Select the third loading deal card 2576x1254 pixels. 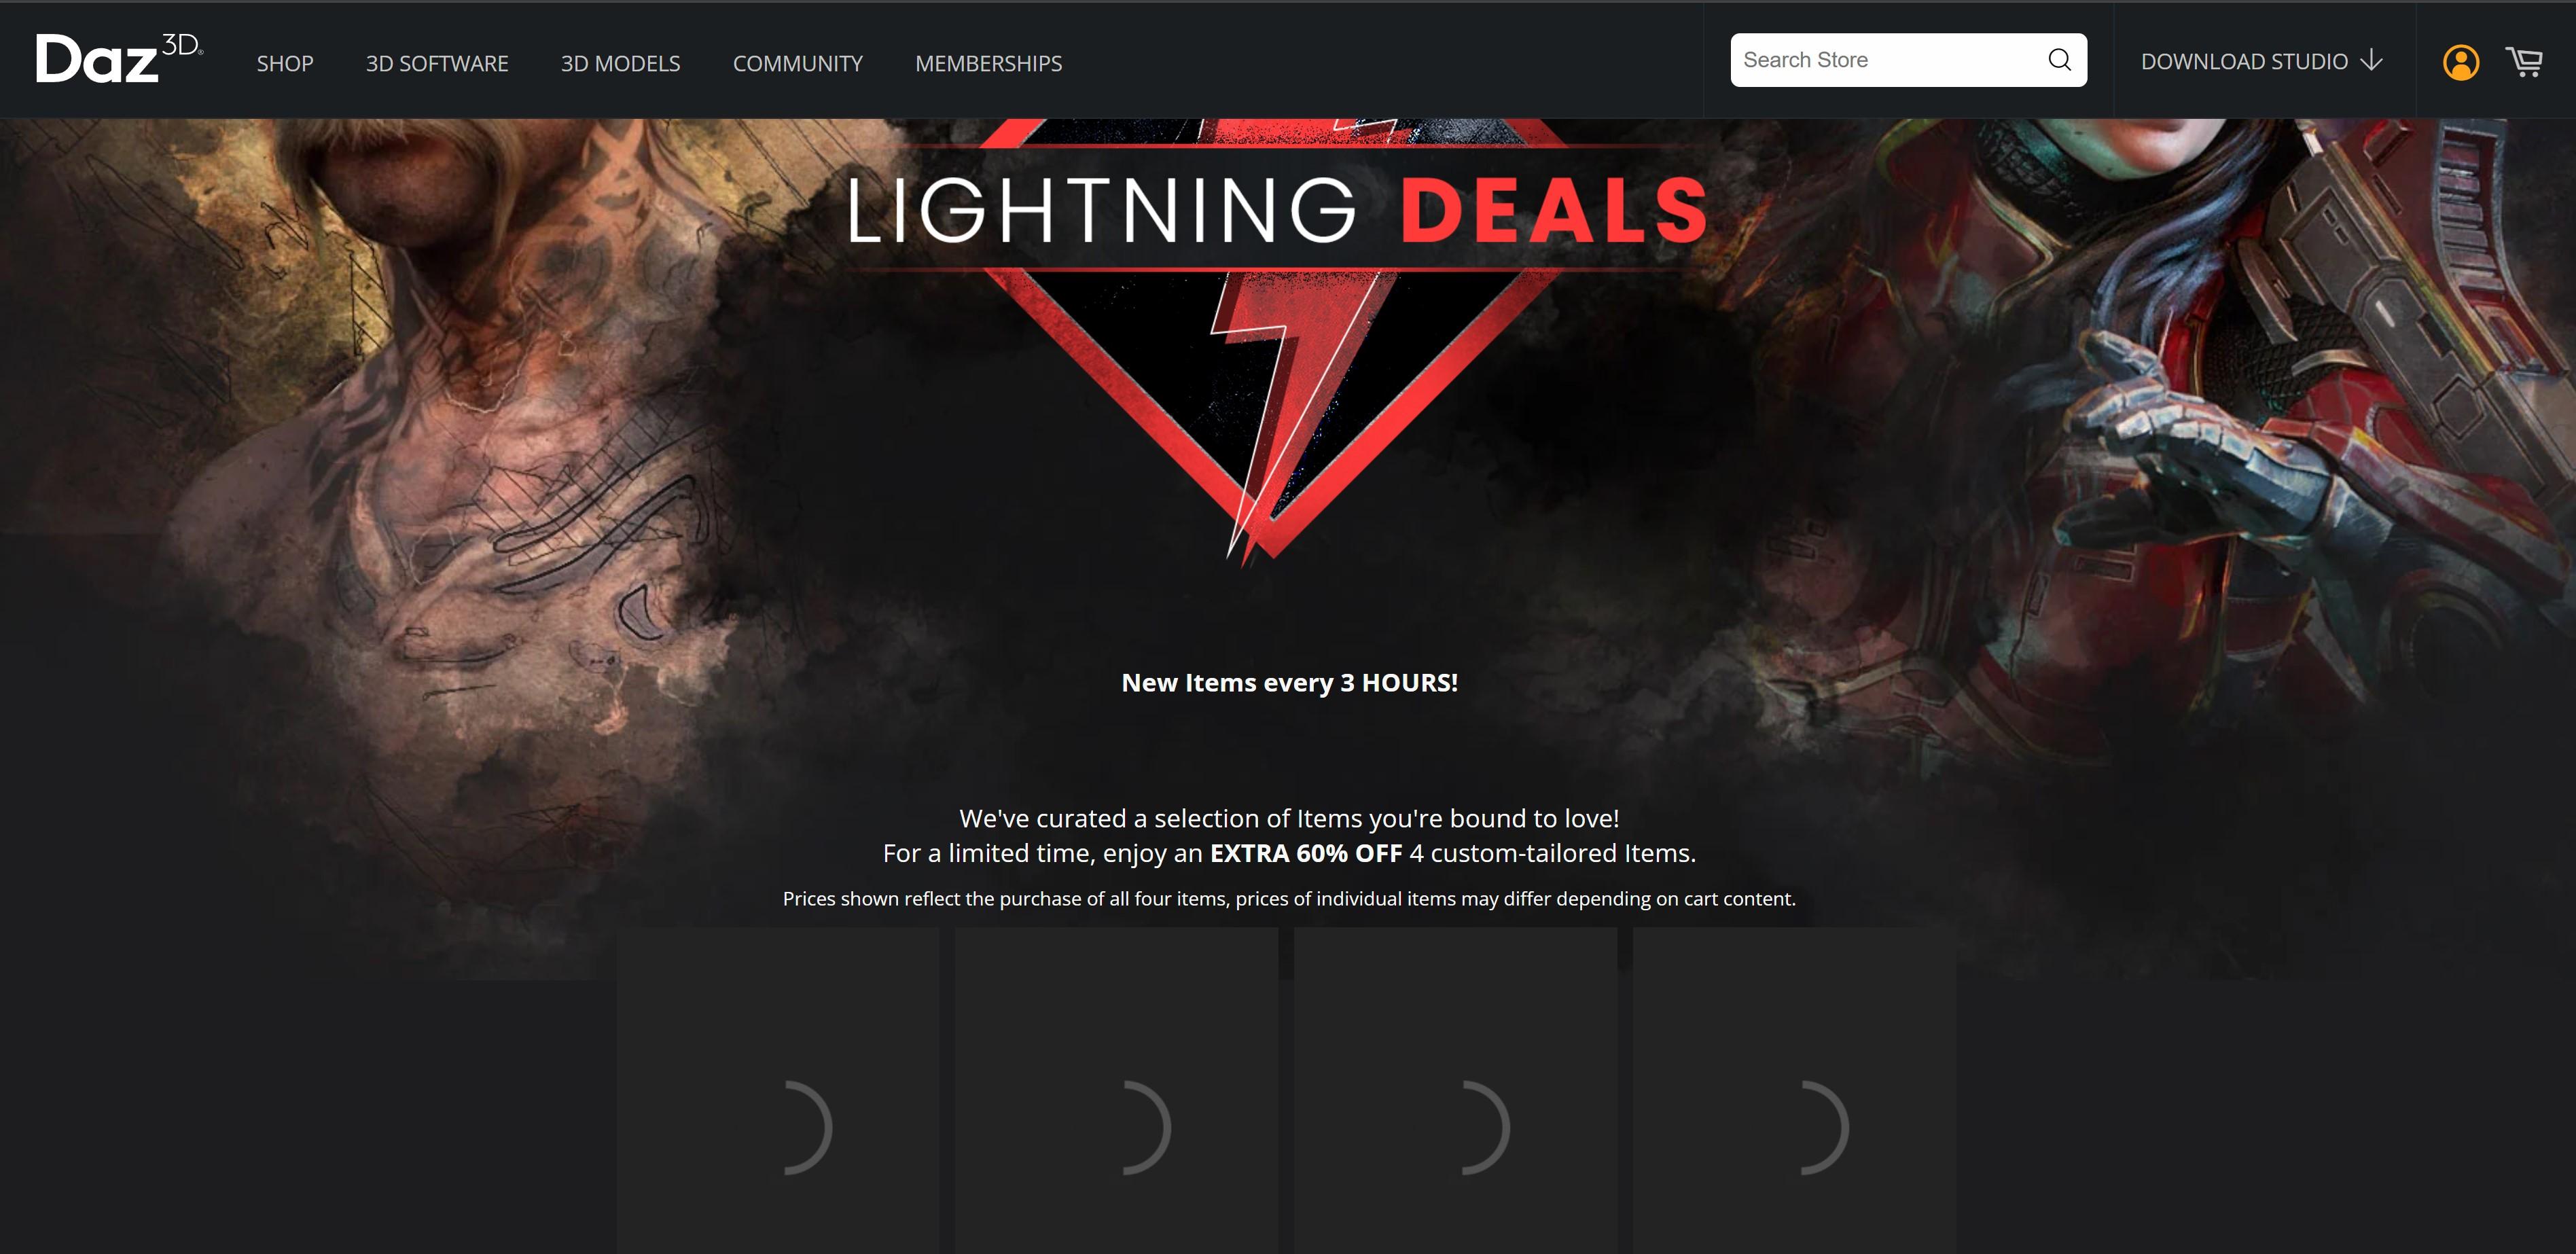click(x=1455, y=1090)
